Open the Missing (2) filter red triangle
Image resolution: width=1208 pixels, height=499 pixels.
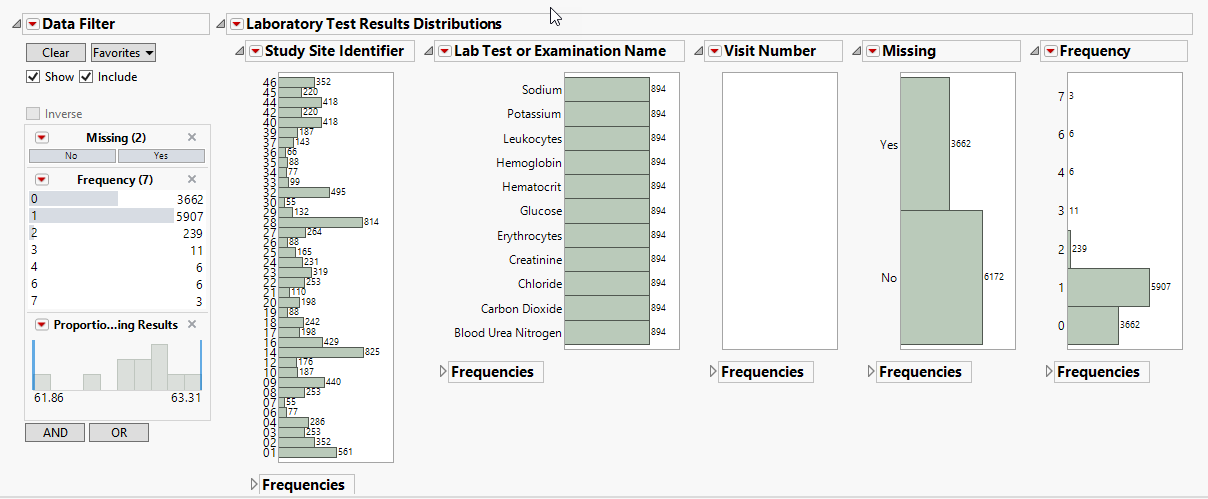(42, 138)
